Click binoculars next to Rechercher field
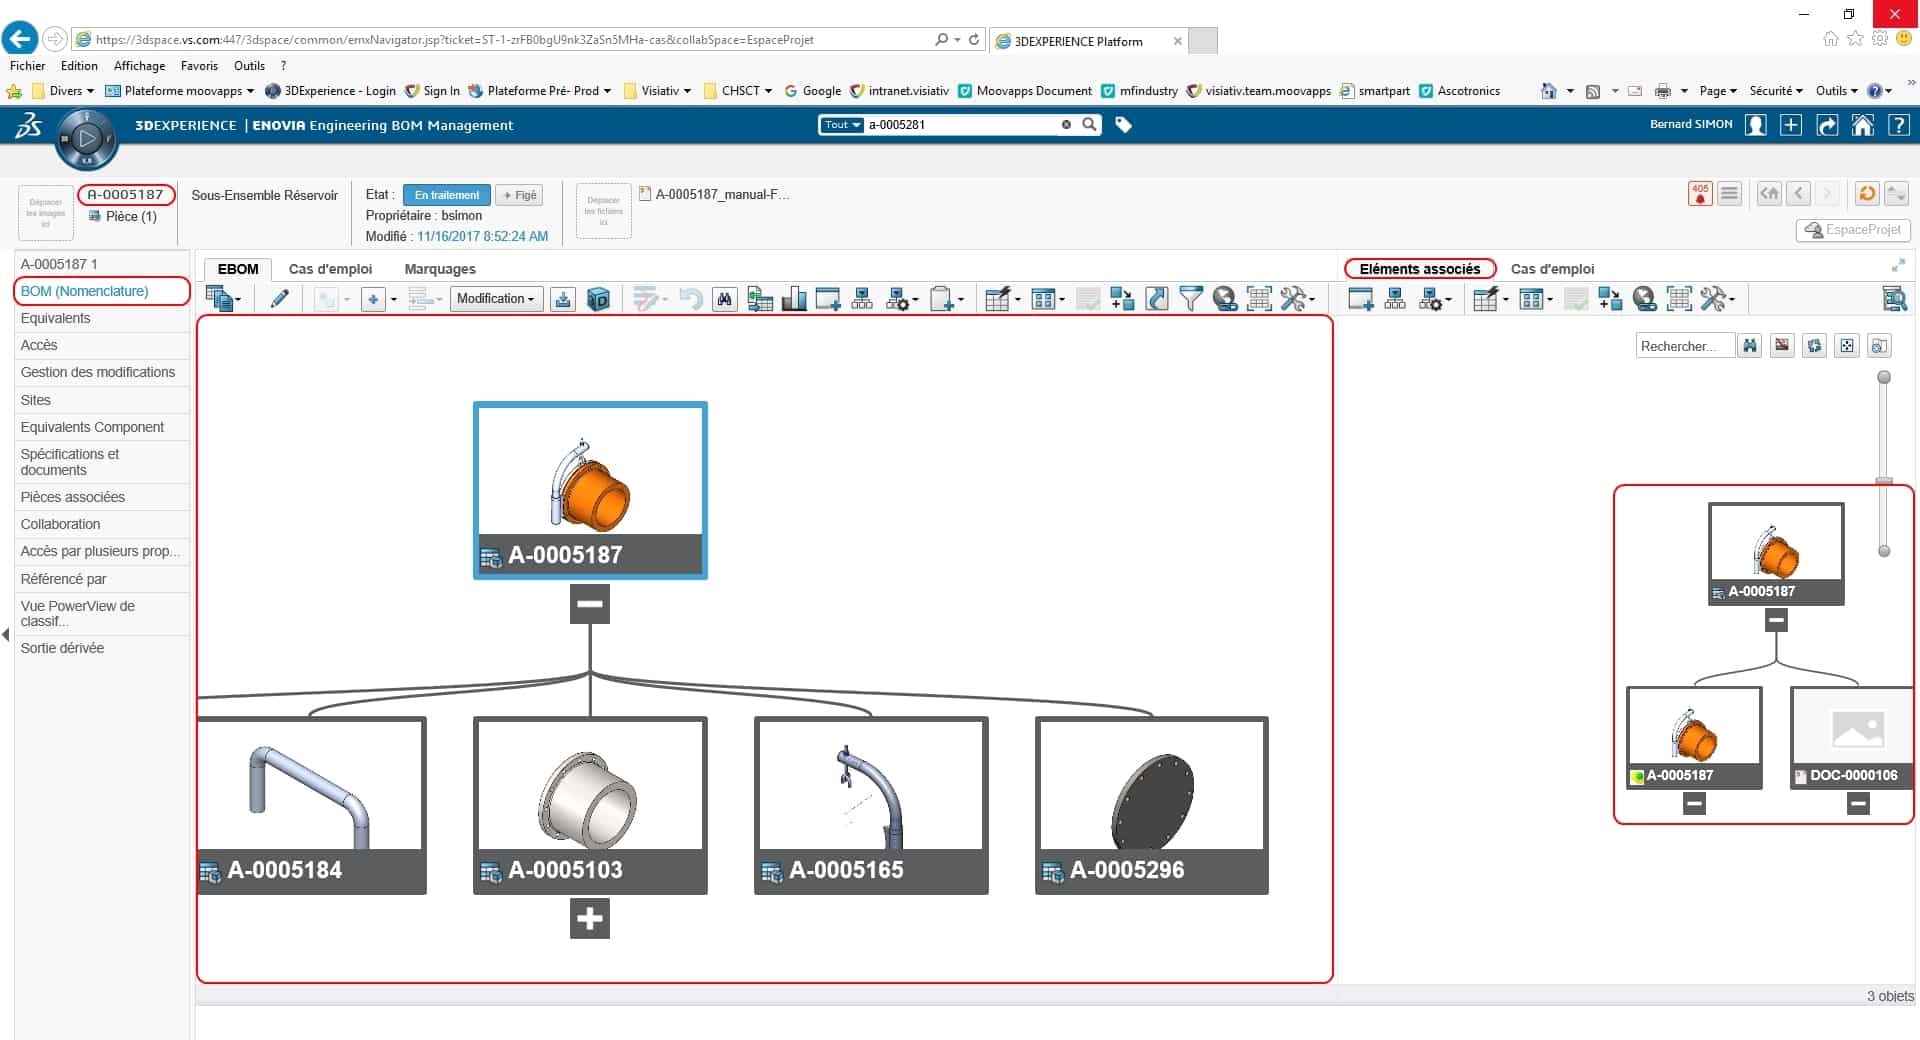This screenshot has width=1920, height=1040. 1749,346
